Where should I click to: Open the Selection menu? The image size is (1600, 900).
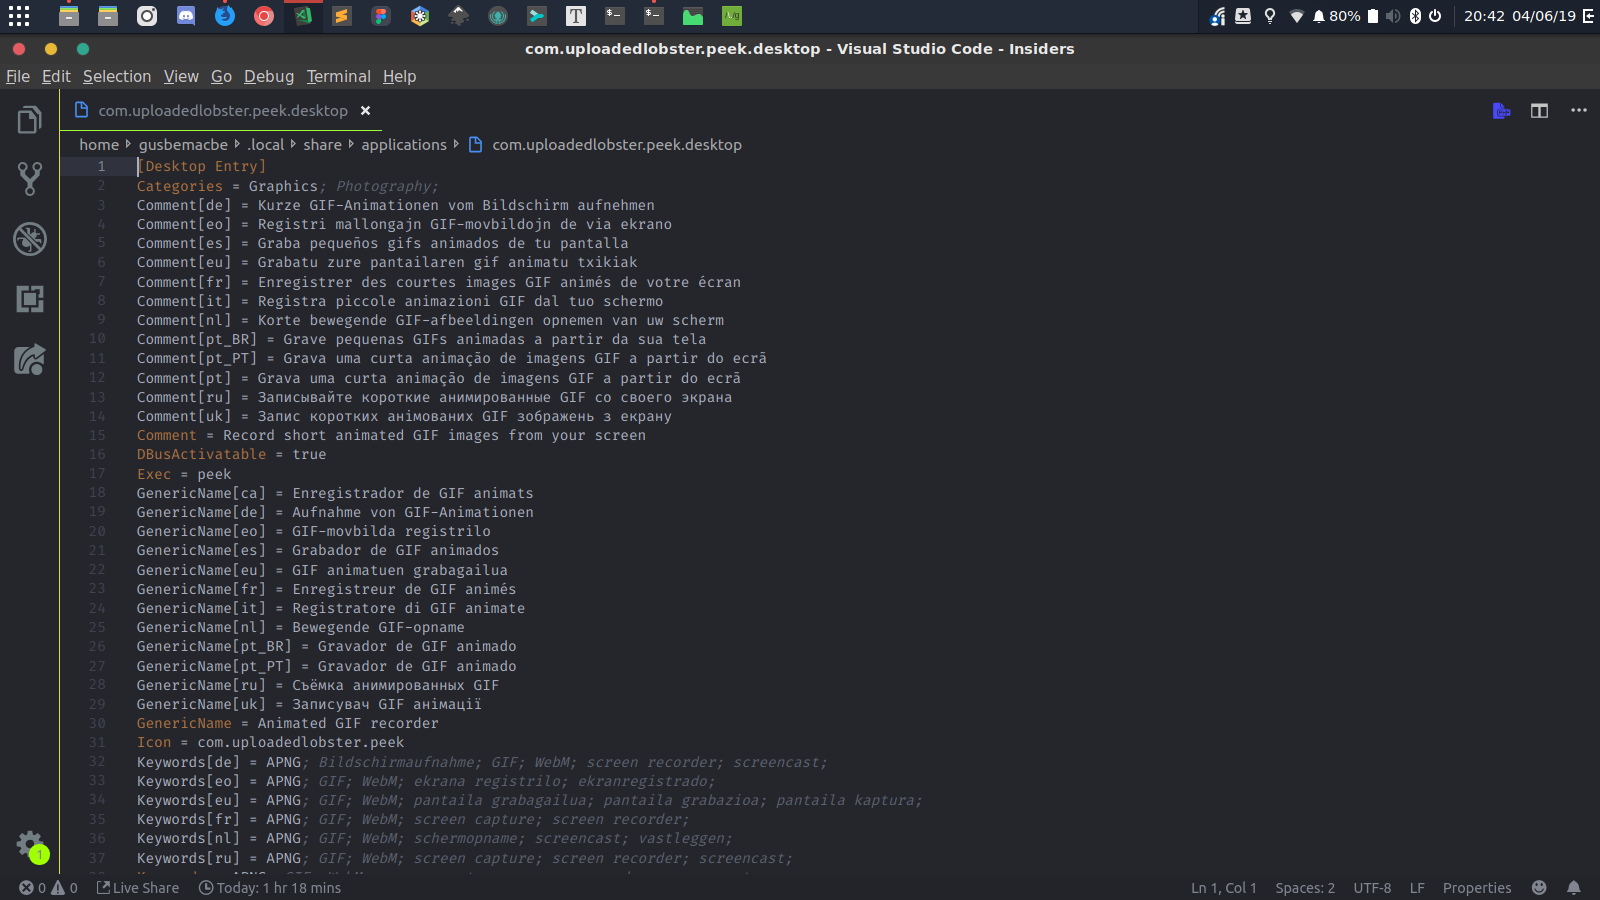pos(117,76)
